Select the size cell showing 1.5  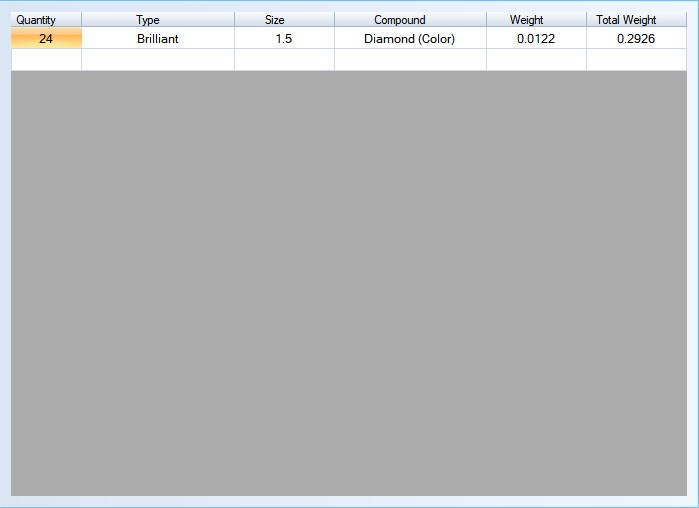coord(284,39)
